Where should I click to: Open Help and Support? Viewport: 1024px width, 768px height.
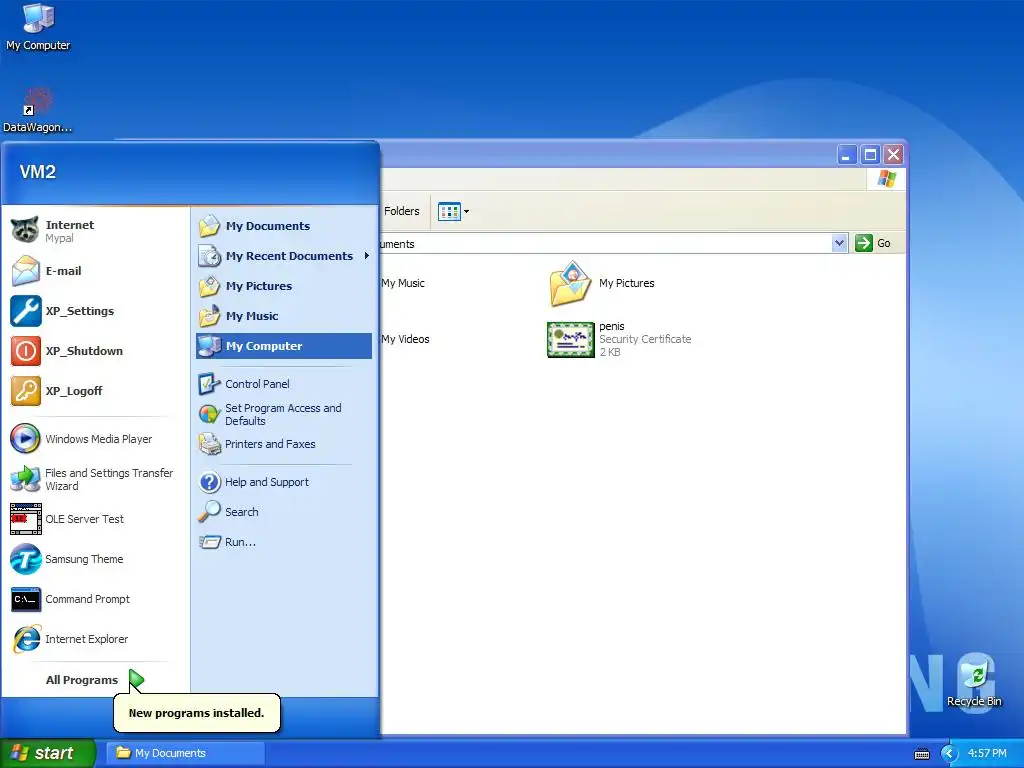tap(283, 482)
